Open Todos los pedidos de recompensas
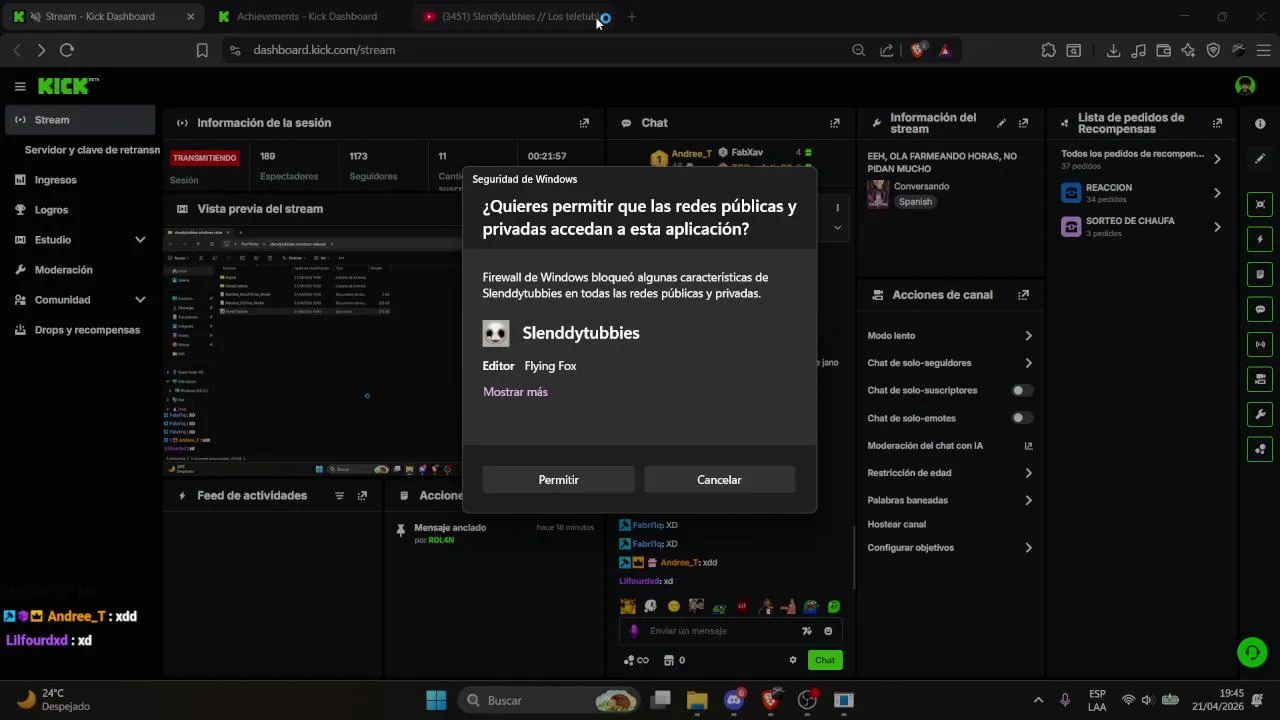 tap(1141, 158)
